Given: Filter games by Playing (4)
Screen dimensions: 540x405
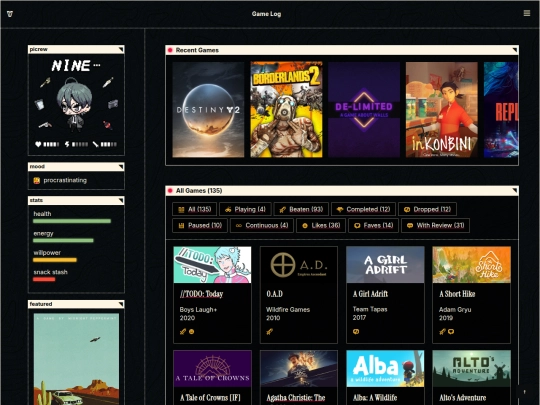Looking at the screenshot, I should click(x=245, y=209).
